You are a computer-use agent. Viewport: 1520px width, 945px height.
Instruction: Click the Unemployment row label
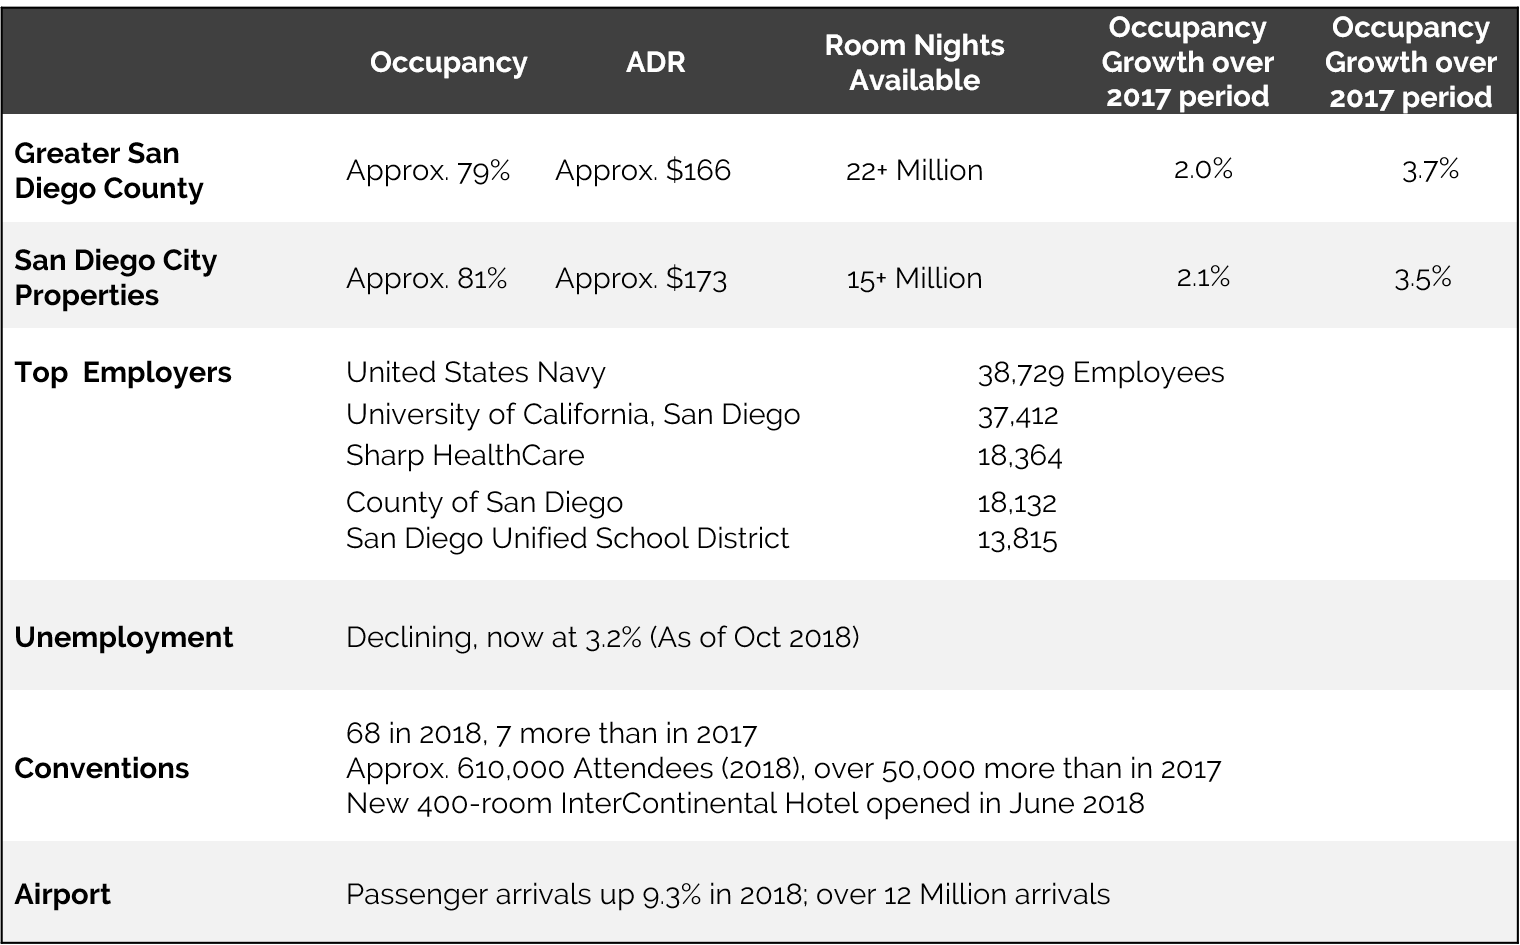(124, 637)
